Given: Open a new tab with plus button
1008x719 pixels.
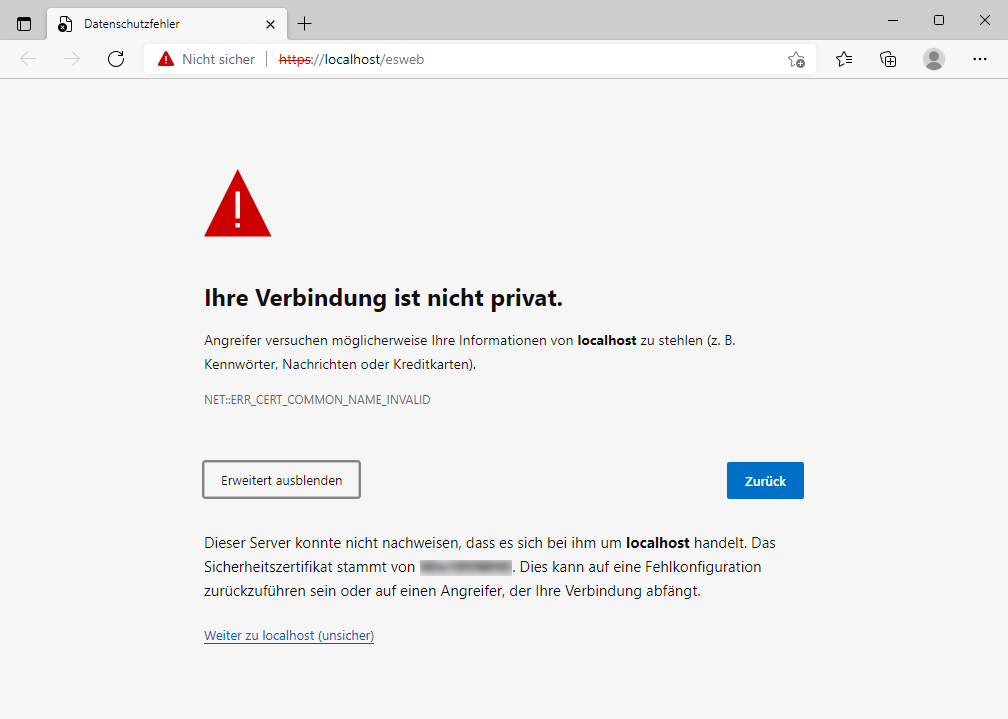Looking at the screenshot, I should point(305,24).
